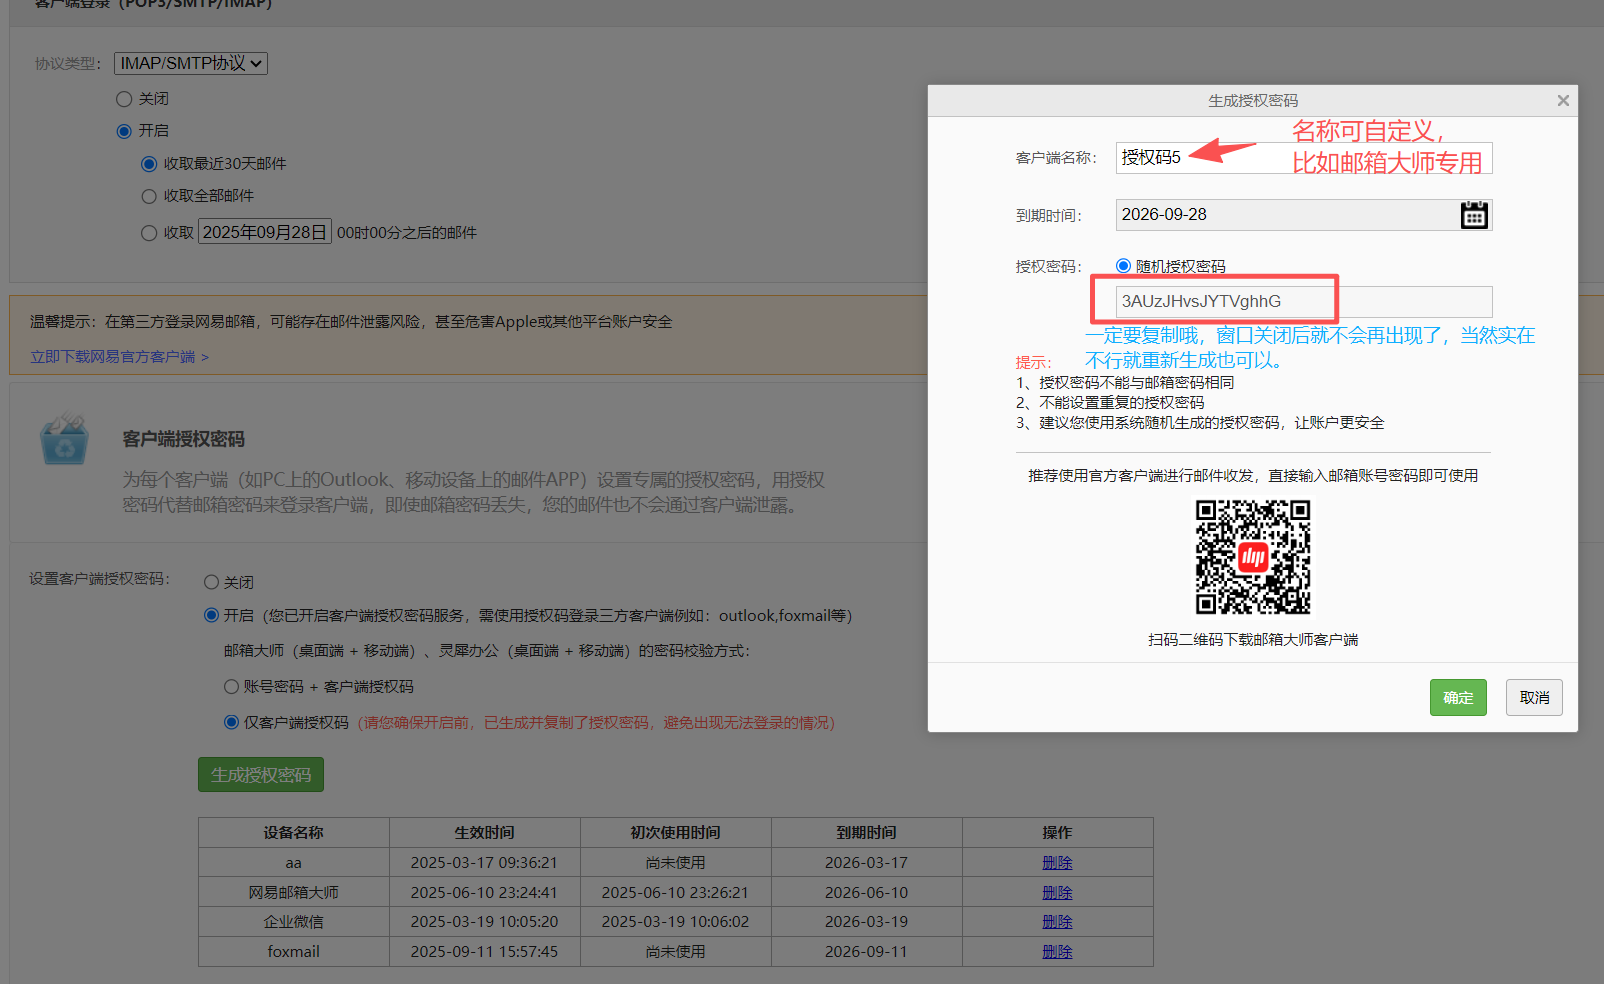Click the 2025年09月28日 date field
The width and height of the screenshot is (1604, 984).
(265, 232)
